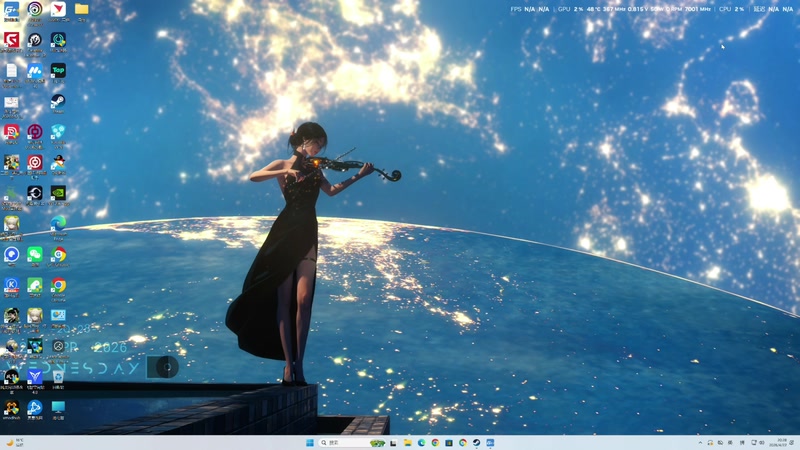Open Microsoft Edge from the taskbar
This screenshot has width=800, height=450.
pos(421,443)
